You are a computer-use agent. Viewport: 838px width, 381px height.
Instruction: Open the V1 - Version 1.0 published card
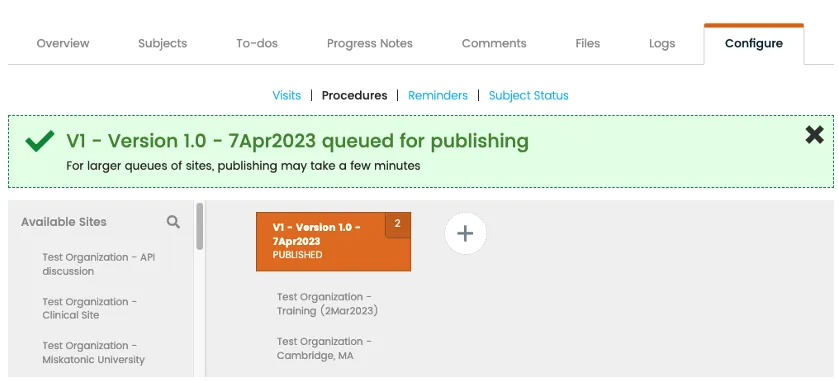coord(333,242)
